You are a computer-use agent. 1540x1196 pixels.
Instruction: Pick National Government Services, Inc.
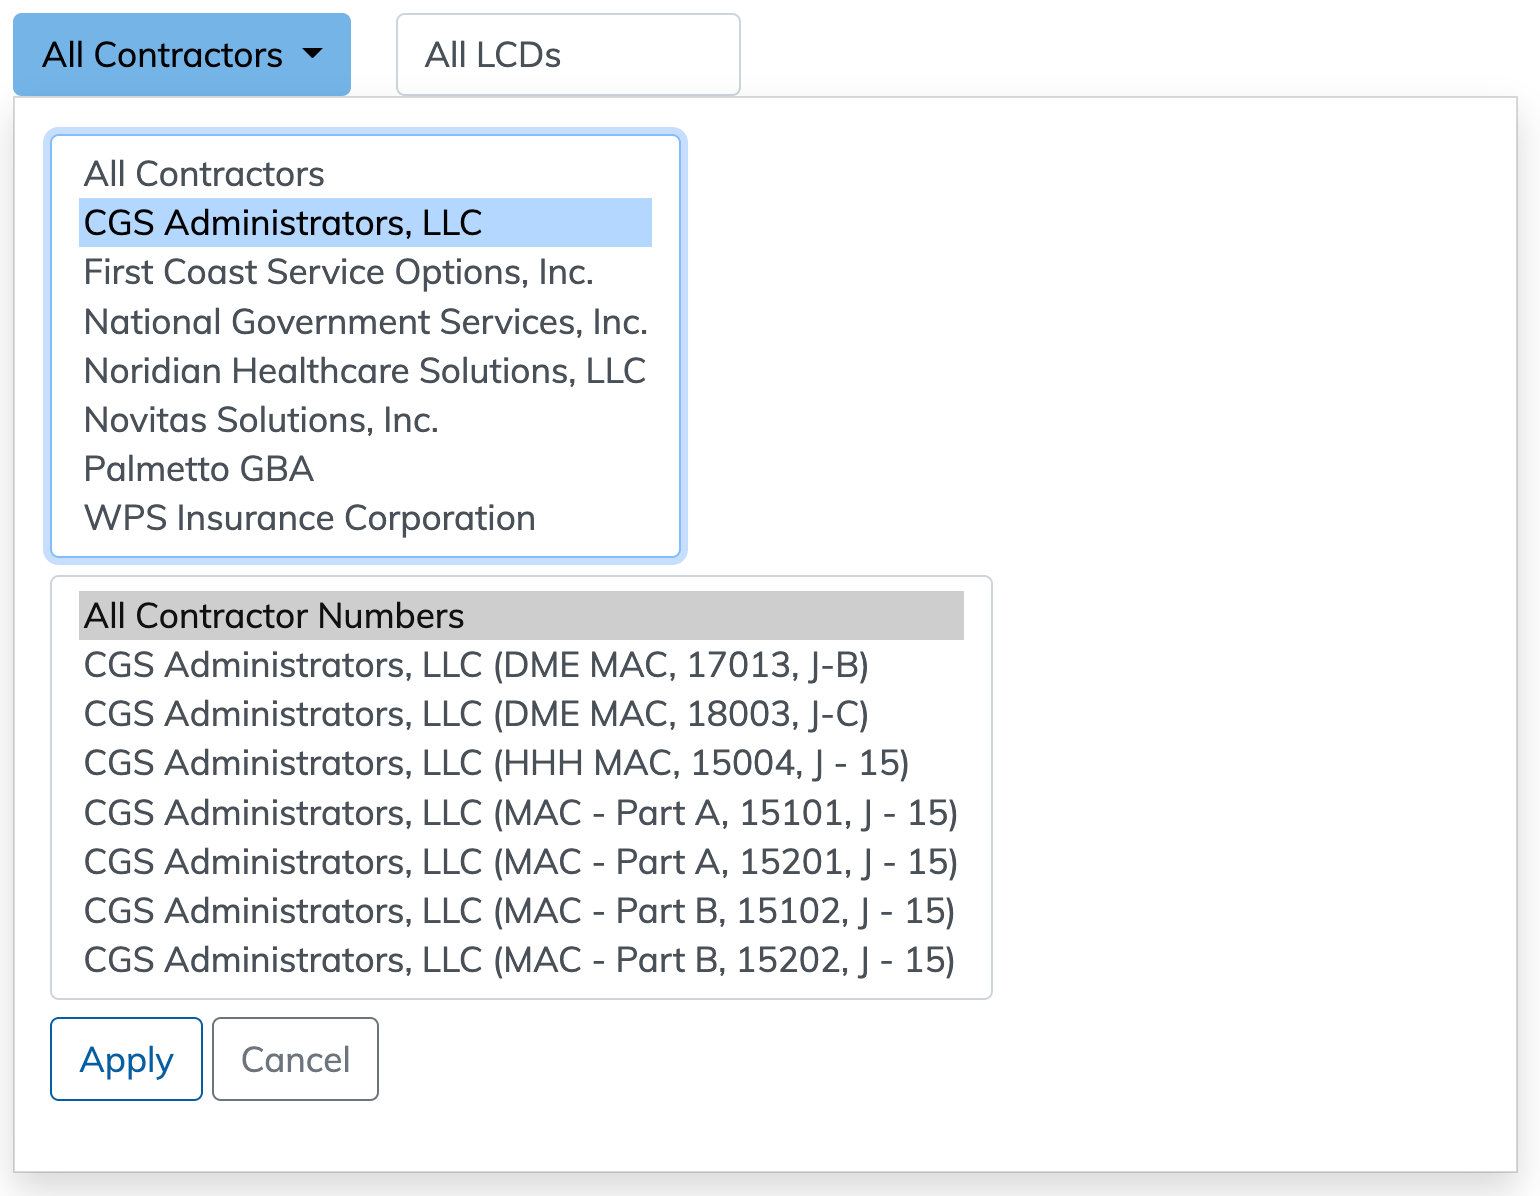click(x=365, y=322)
